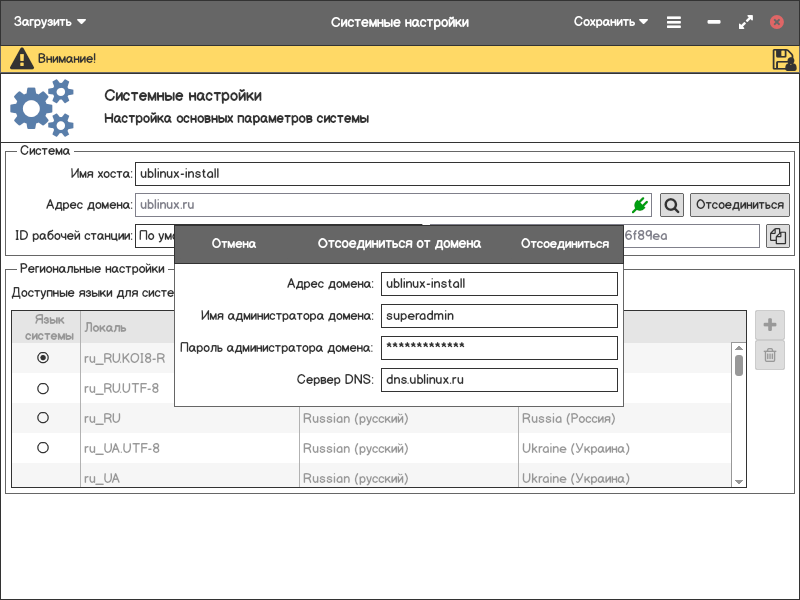Click the save floppy disk icon
Viewport: 800px width, 600px height.
pyautogui.click(x=784, y=59)
